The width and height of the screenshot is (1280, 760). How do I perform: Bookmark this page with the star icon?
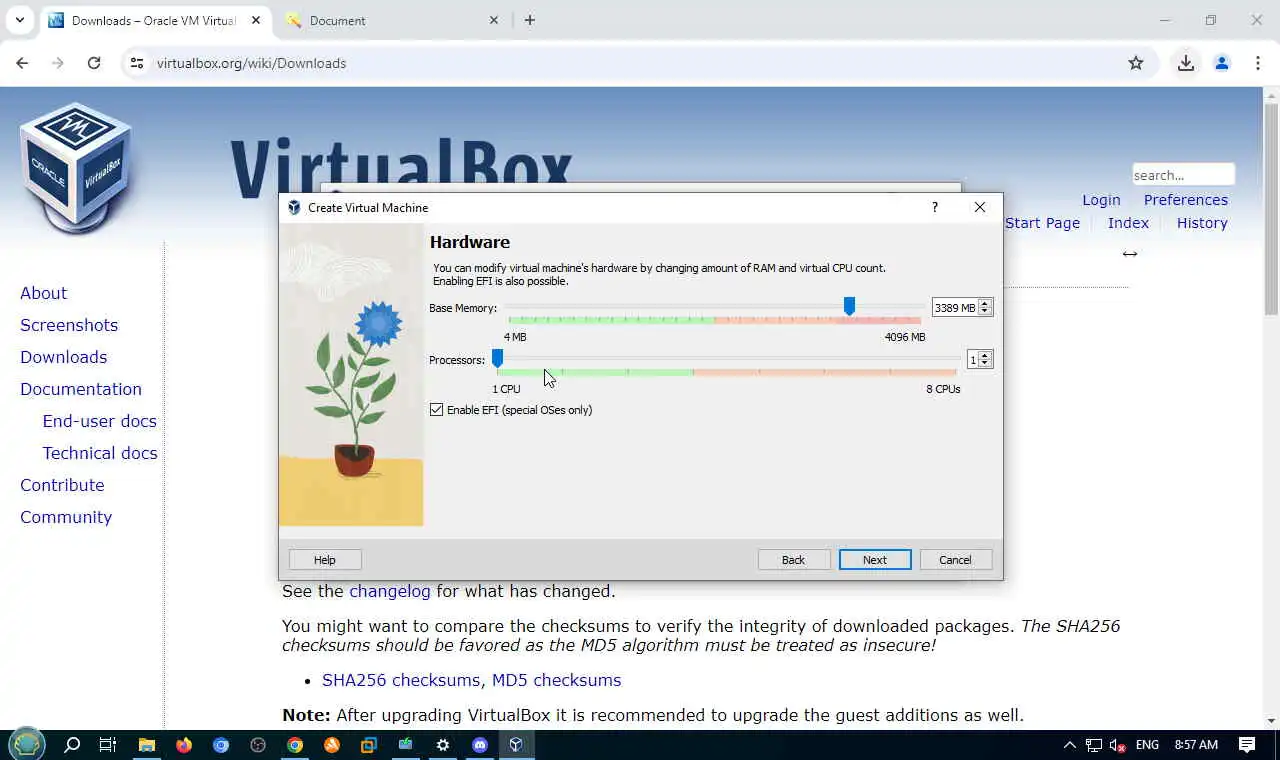tap(1136, 63)
